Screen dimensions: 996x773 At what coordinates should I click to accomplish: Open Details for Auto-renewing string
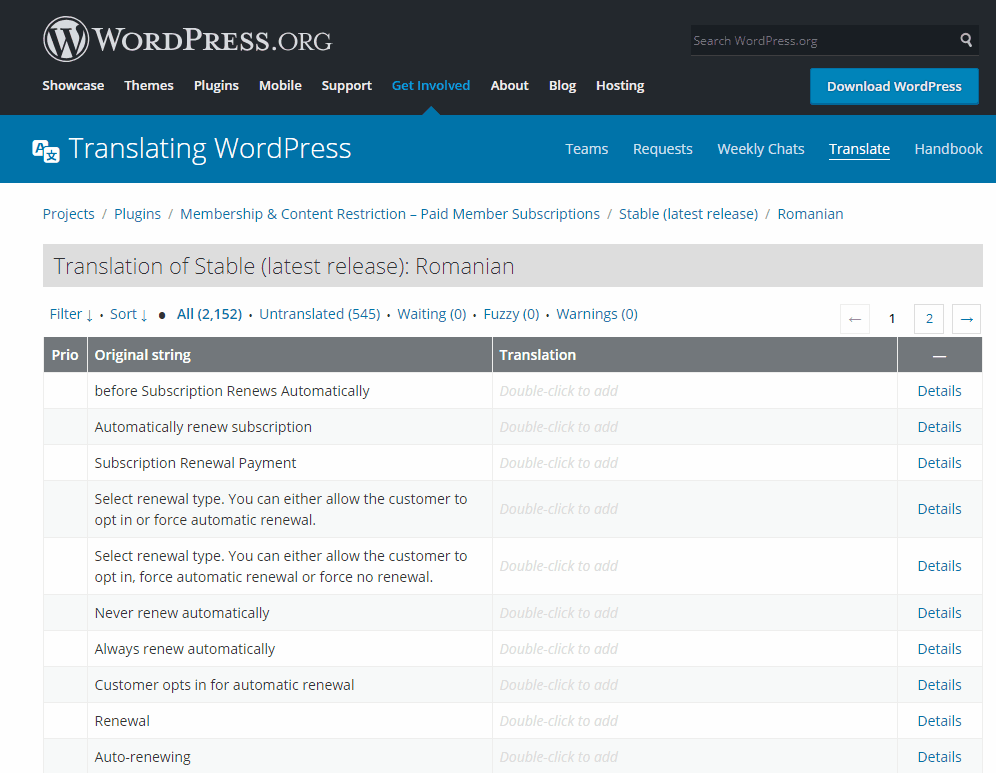pyautogui.click(x=939, y=757)
